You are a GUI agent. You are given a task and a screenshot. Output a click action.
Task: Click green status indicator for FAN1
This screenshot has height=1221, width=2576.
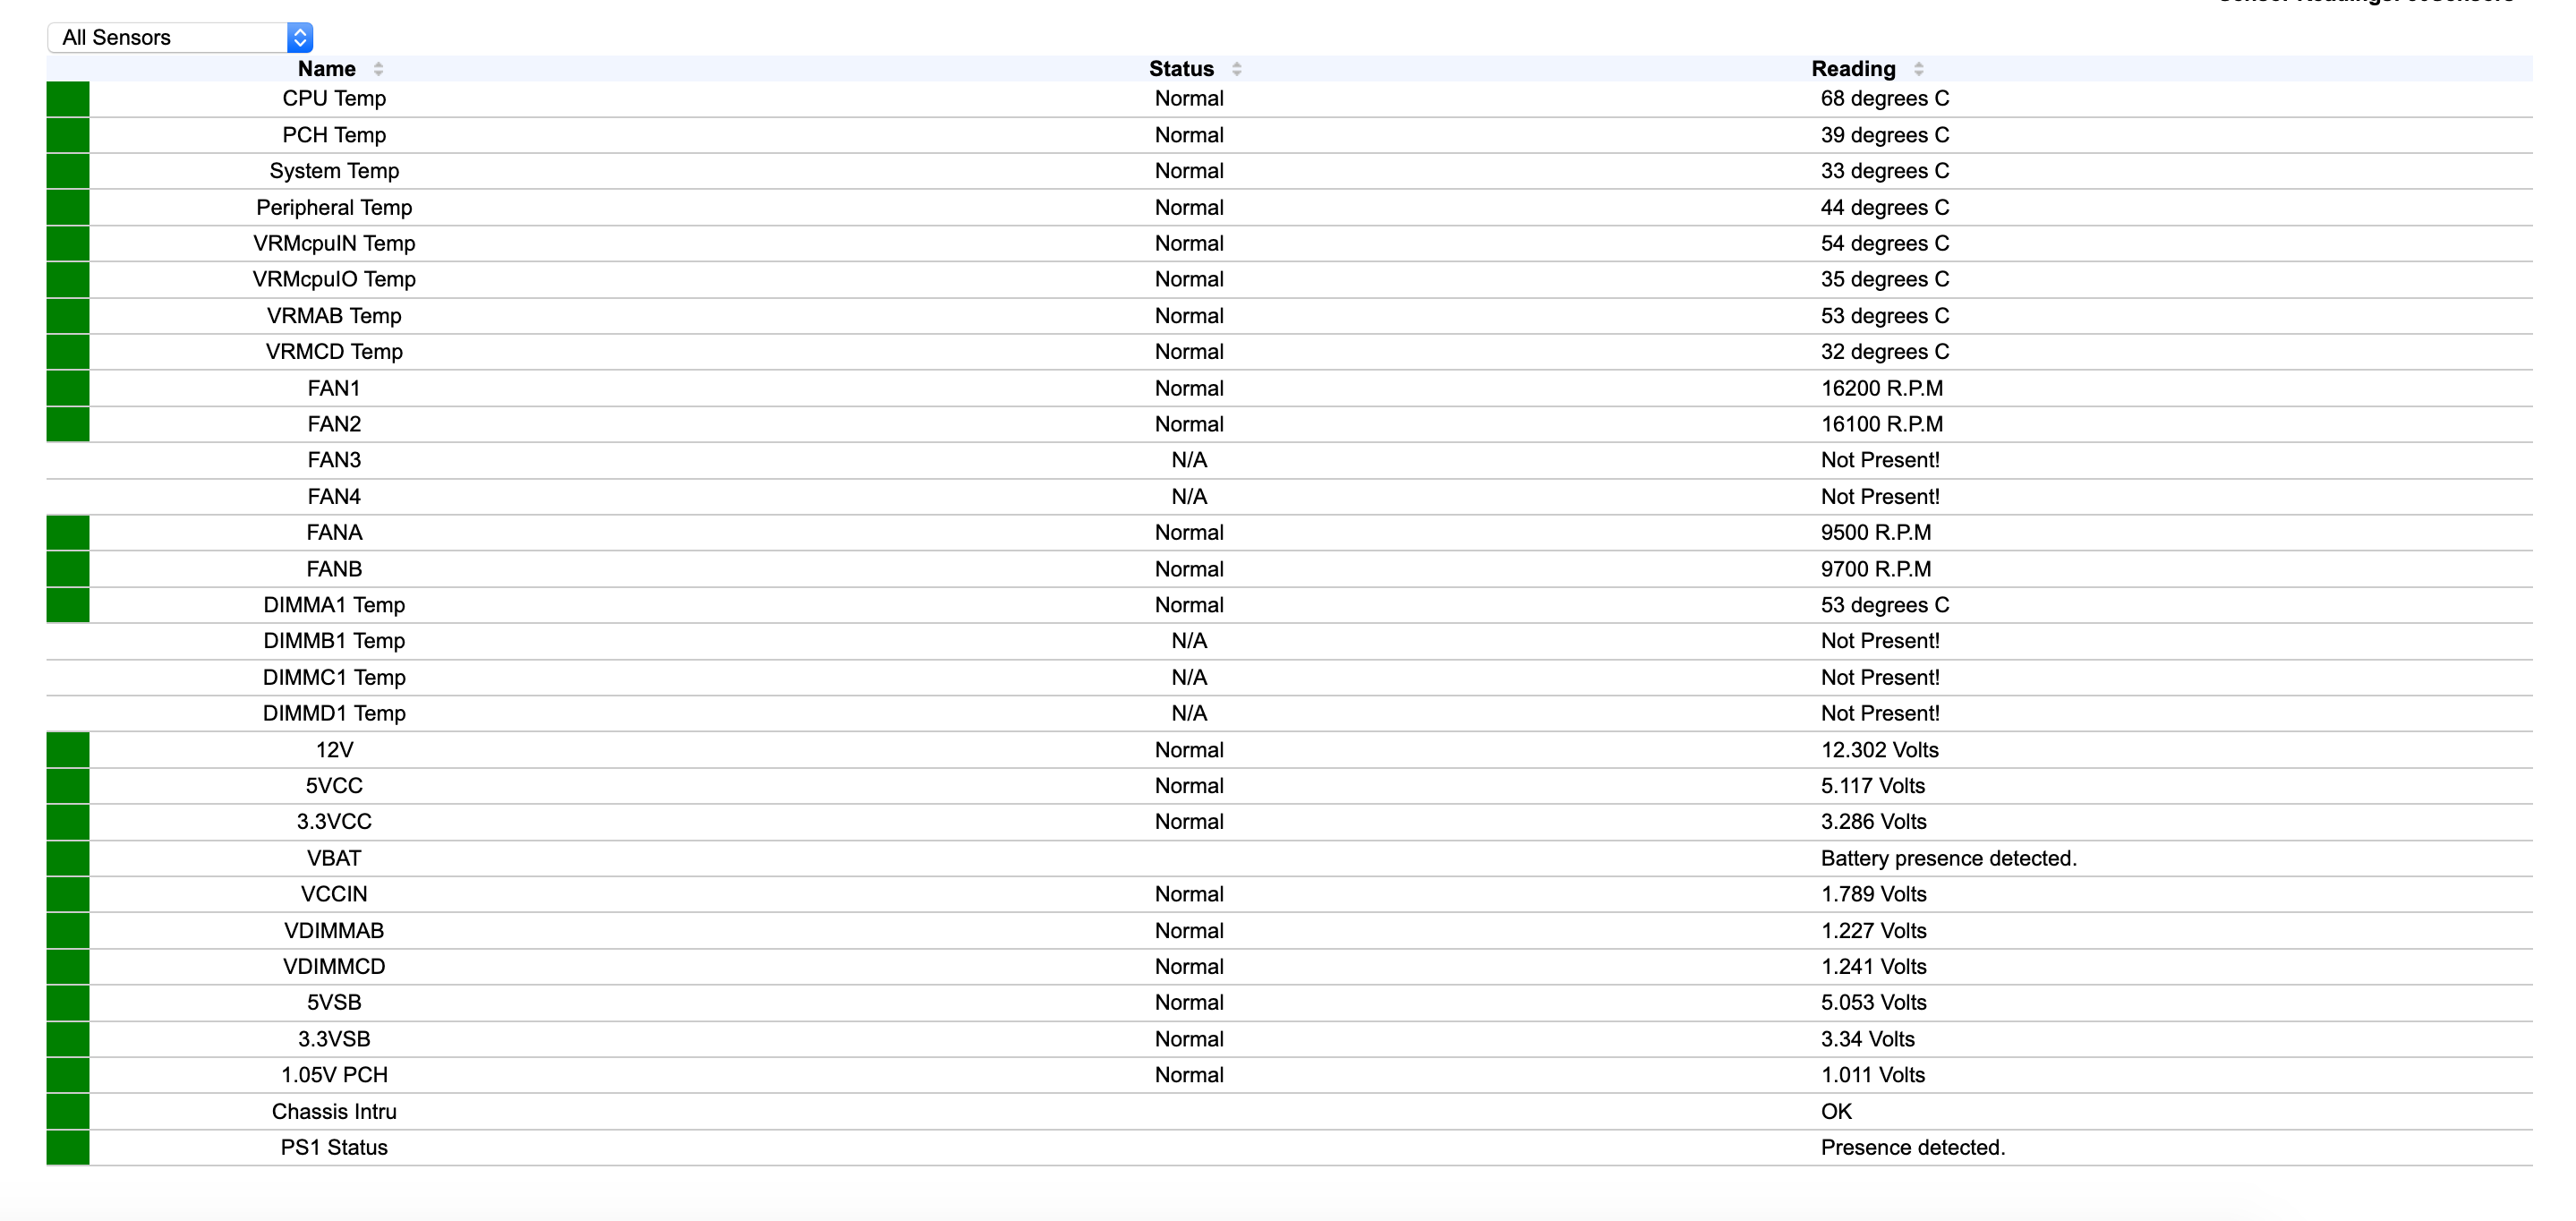click(x=68, y=388)
